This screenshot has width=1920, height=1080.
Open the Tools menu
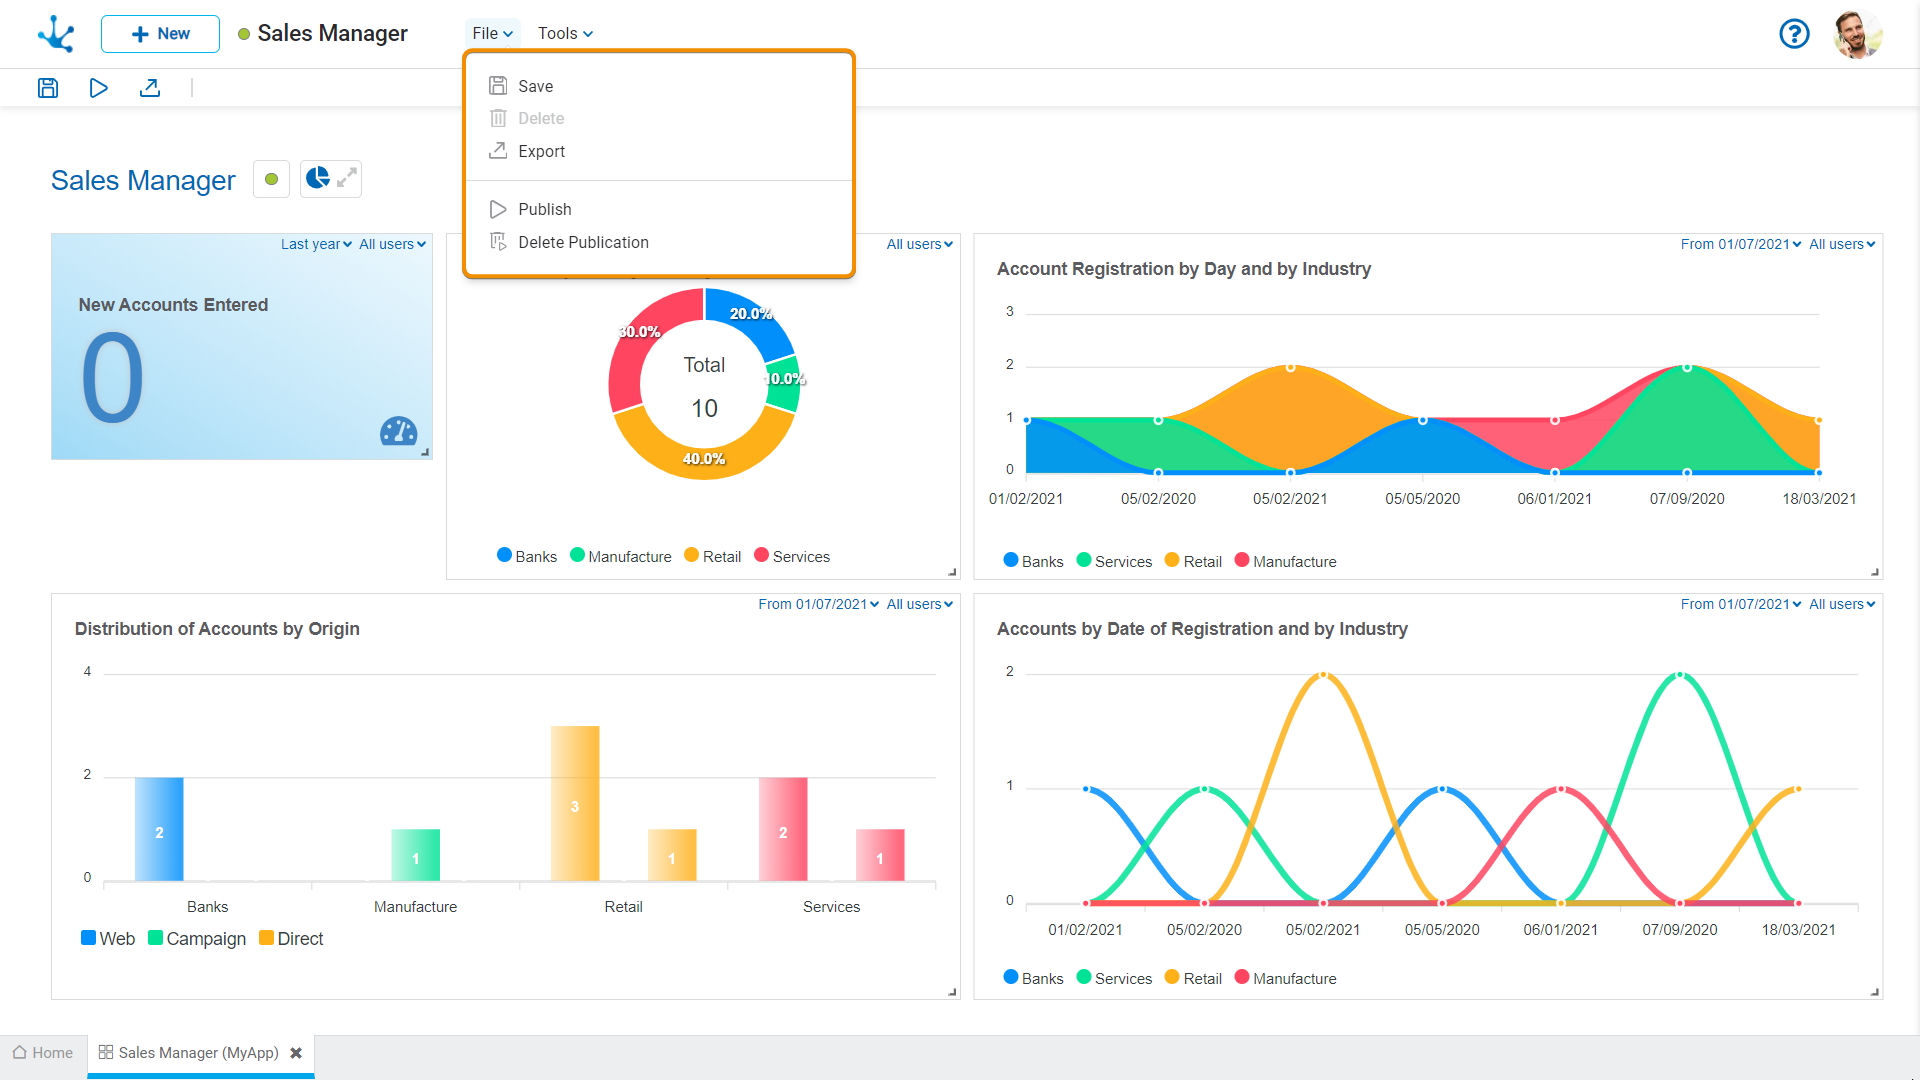point(565,34)
